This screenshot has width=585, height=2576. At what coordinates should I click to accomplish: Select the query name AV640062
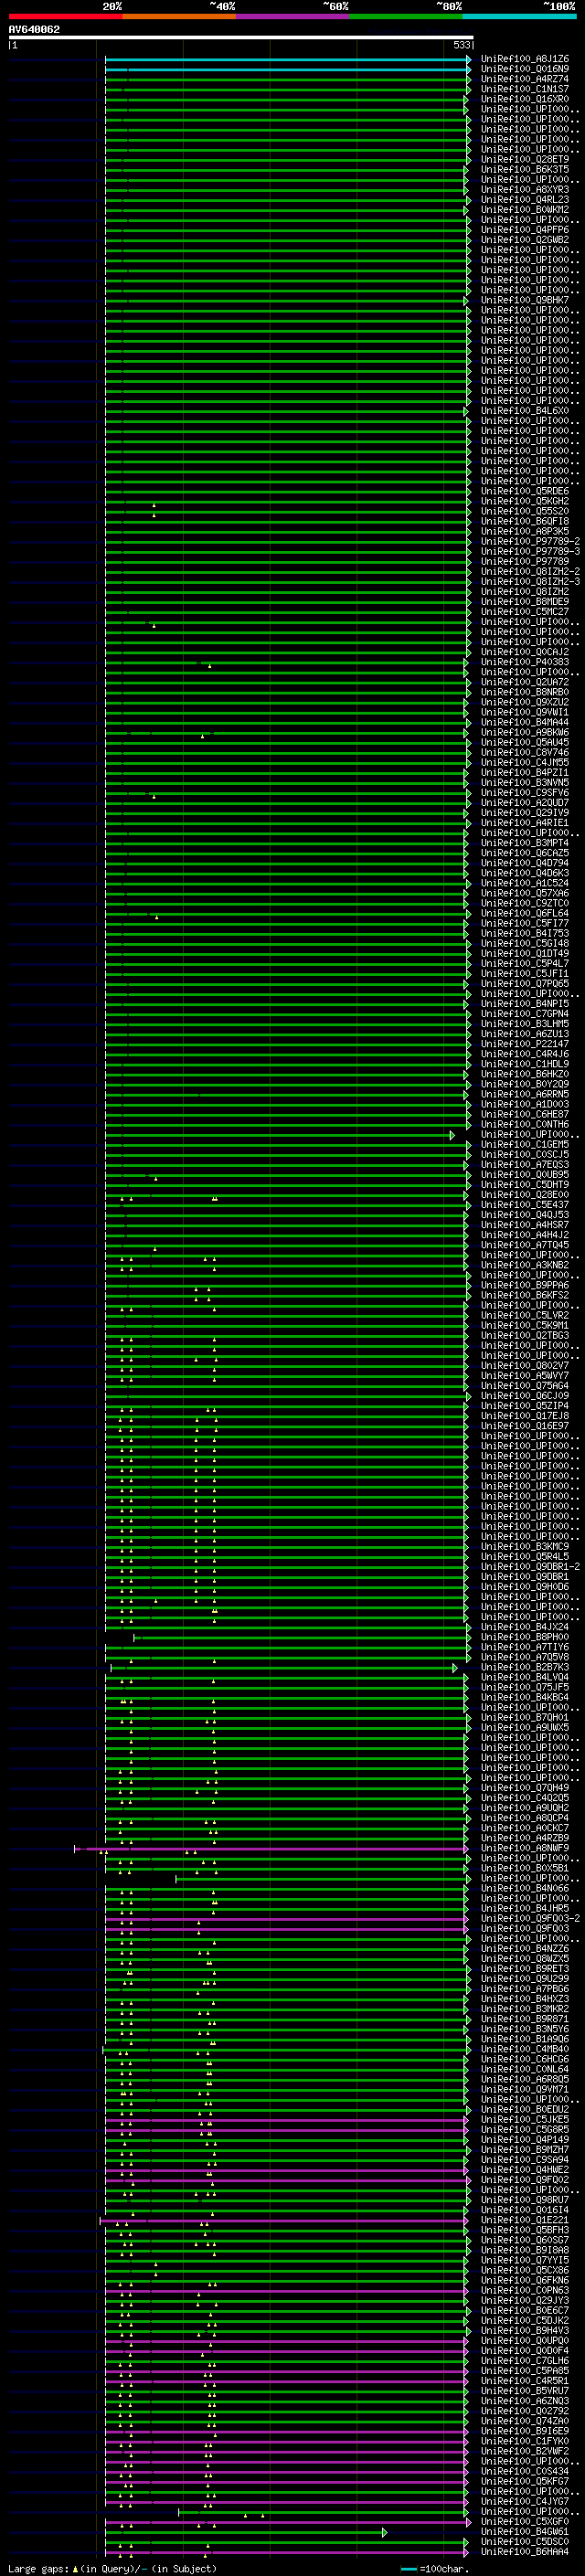[34, 29]
